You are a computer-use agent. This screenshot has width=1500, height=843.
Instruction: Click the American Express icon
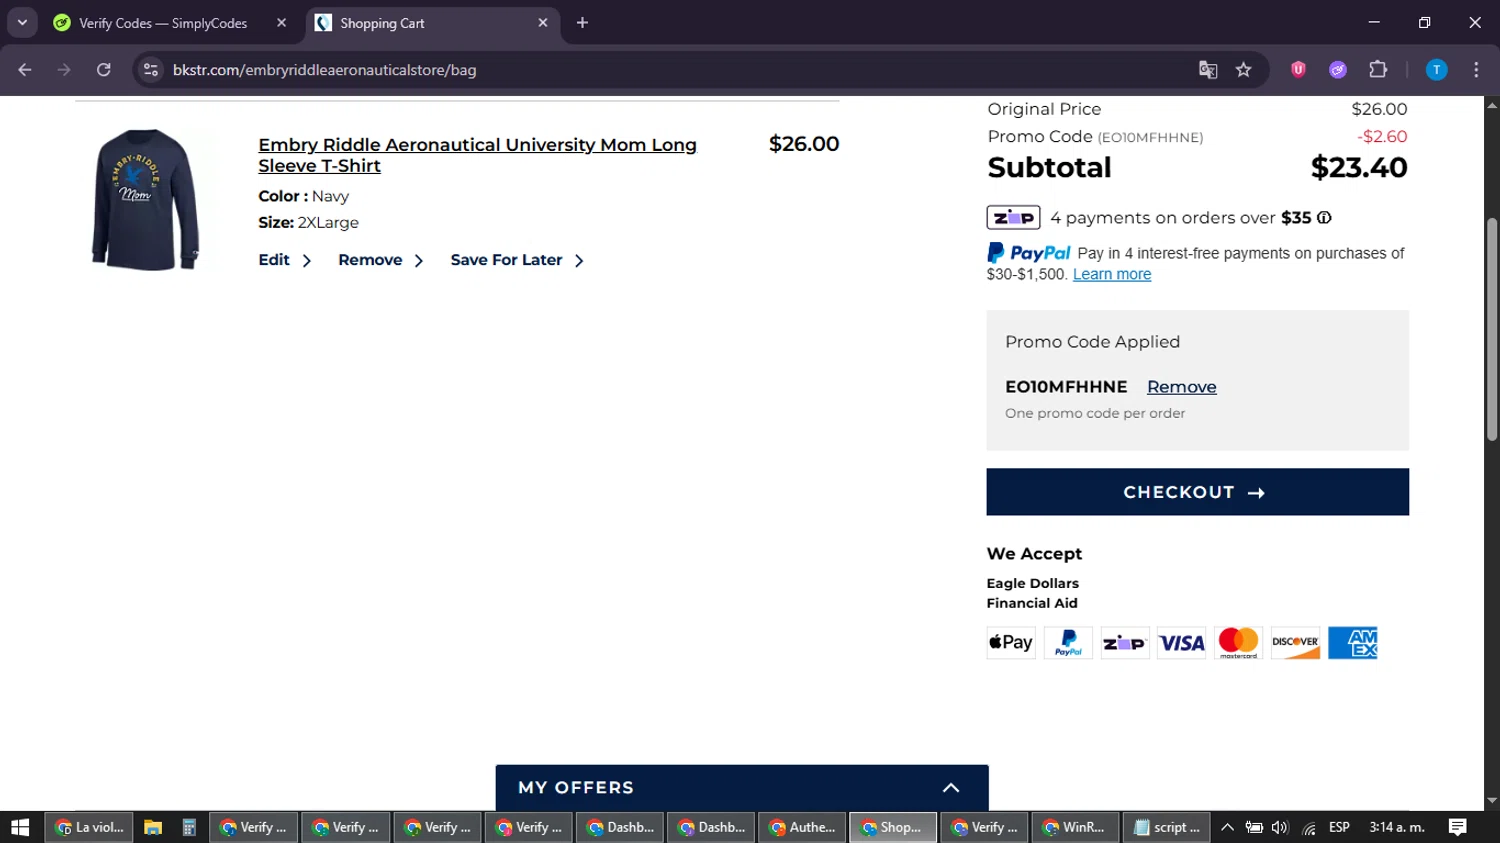pyautogui.click(x=1352, y=643)
